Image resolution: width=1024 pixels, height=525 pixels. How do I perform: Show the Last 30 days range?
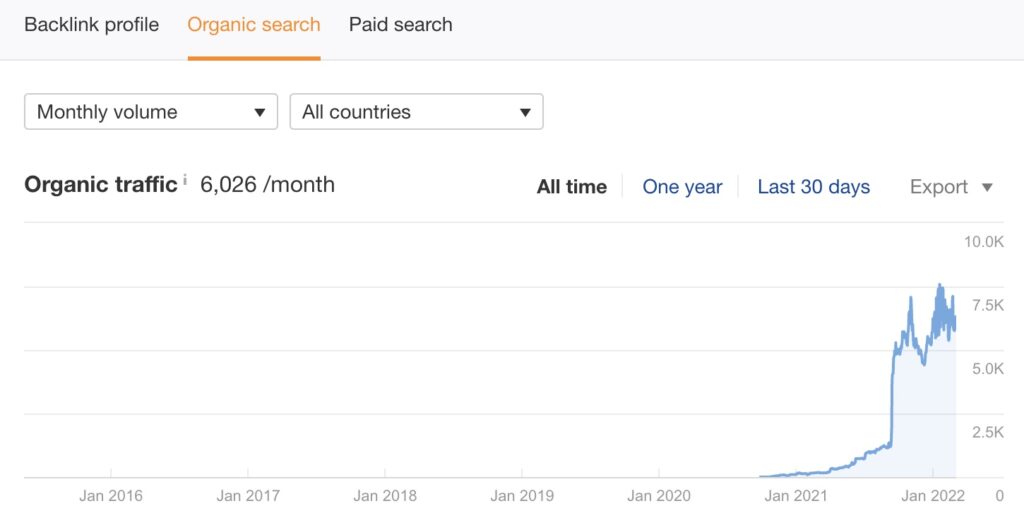coord(813,187)
